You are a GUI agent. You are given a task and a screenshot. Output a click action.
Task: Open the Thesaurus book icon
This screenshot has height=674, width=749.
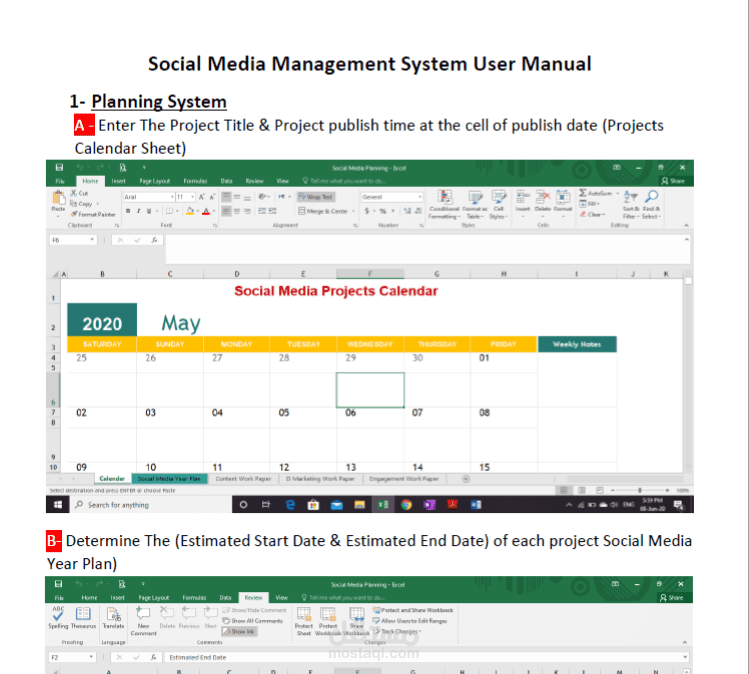pyautogui.click(x=83, y=613)
